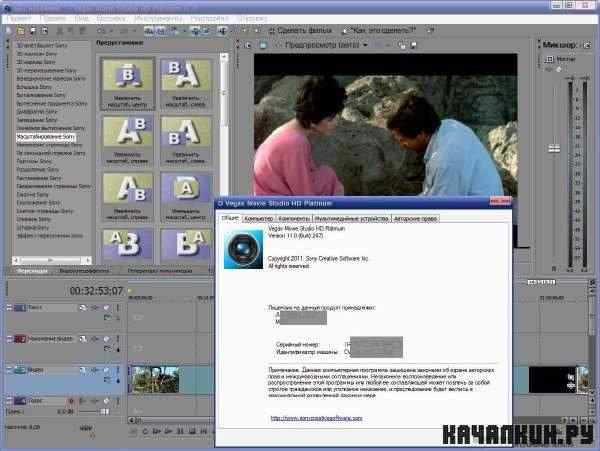Screen dimensions: 600x451
Task: Open the Справка menu
Action: tap(252, 18)
